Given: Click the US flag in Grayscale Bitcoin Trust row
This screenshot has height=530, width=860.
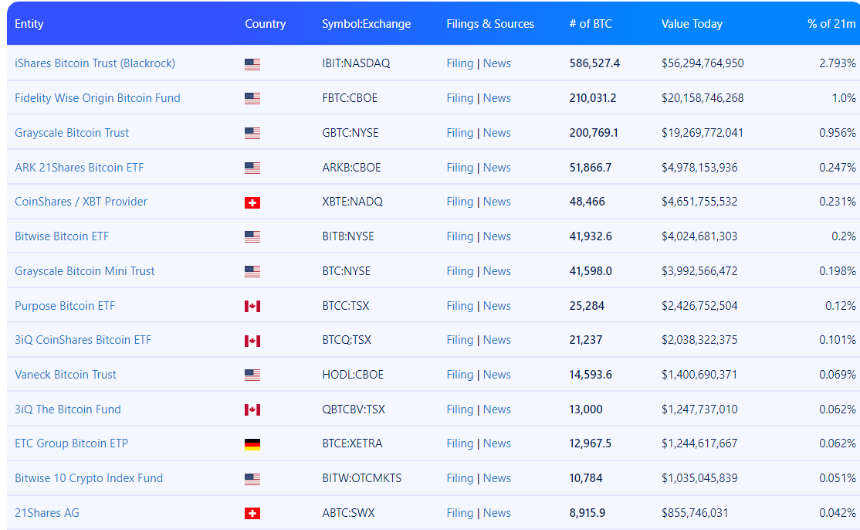Looking at the screenshot, I should [x=252, y=133].
